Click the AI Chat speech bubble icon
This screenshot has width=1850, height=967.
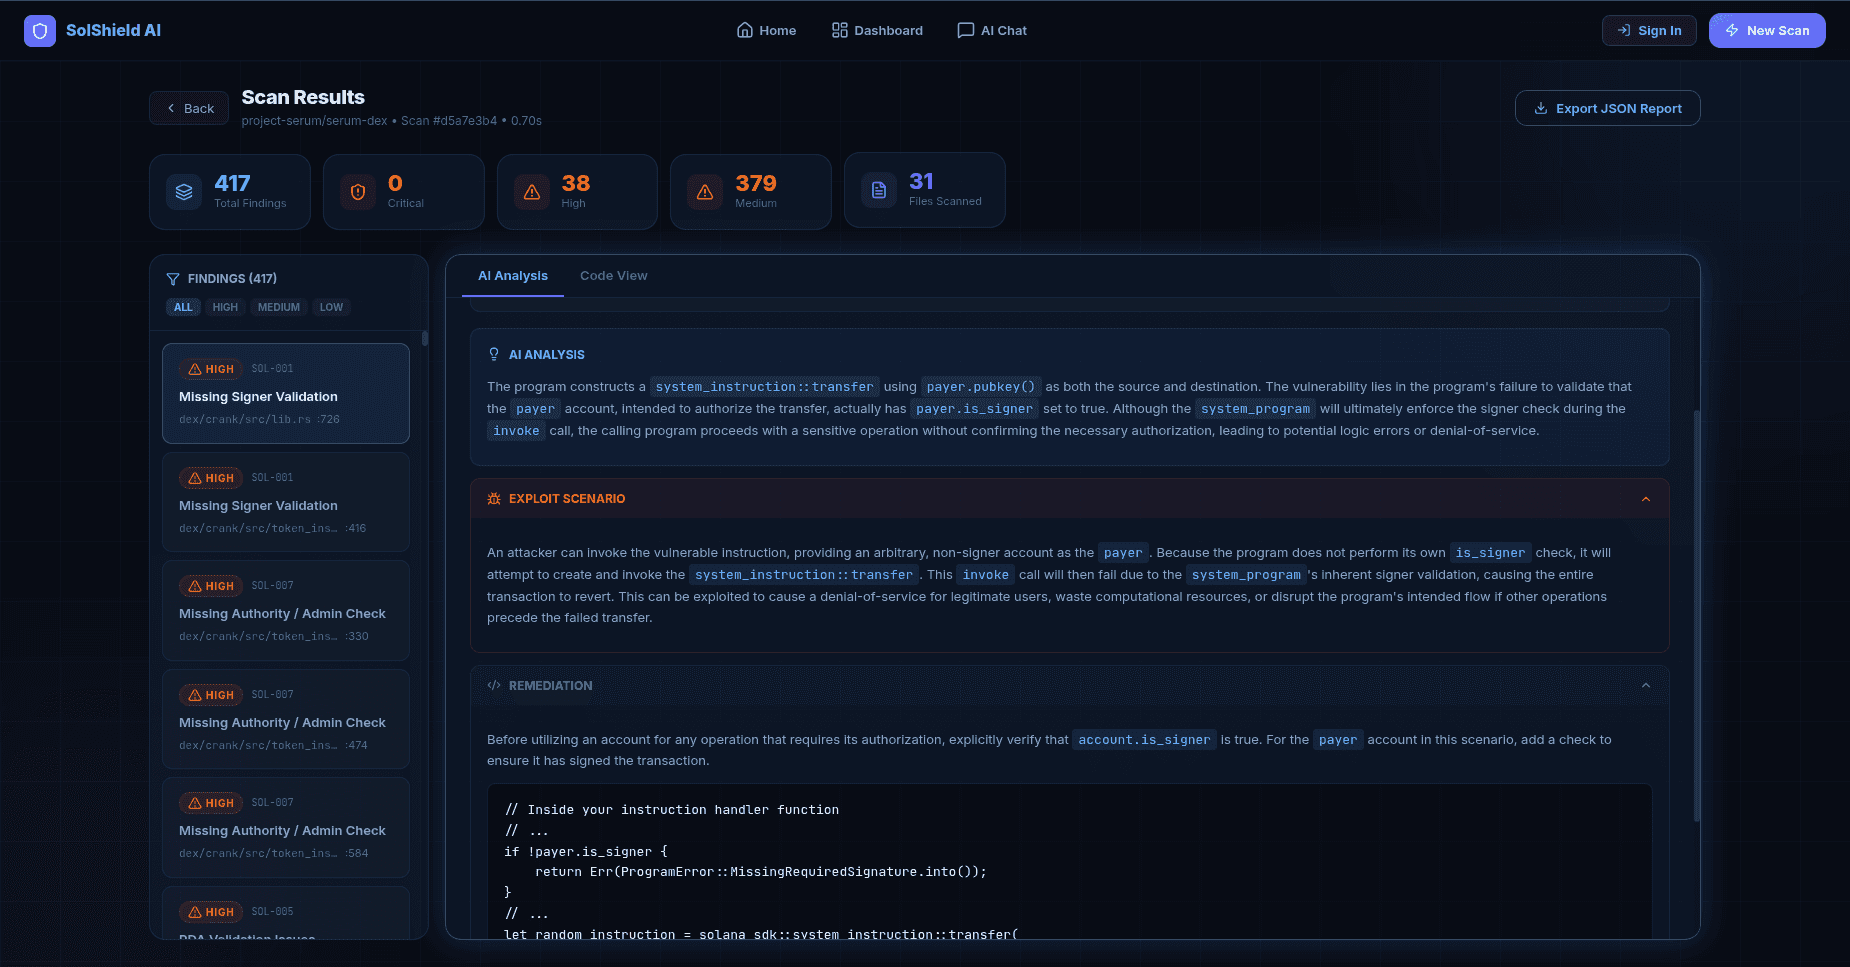click(965, 30)
